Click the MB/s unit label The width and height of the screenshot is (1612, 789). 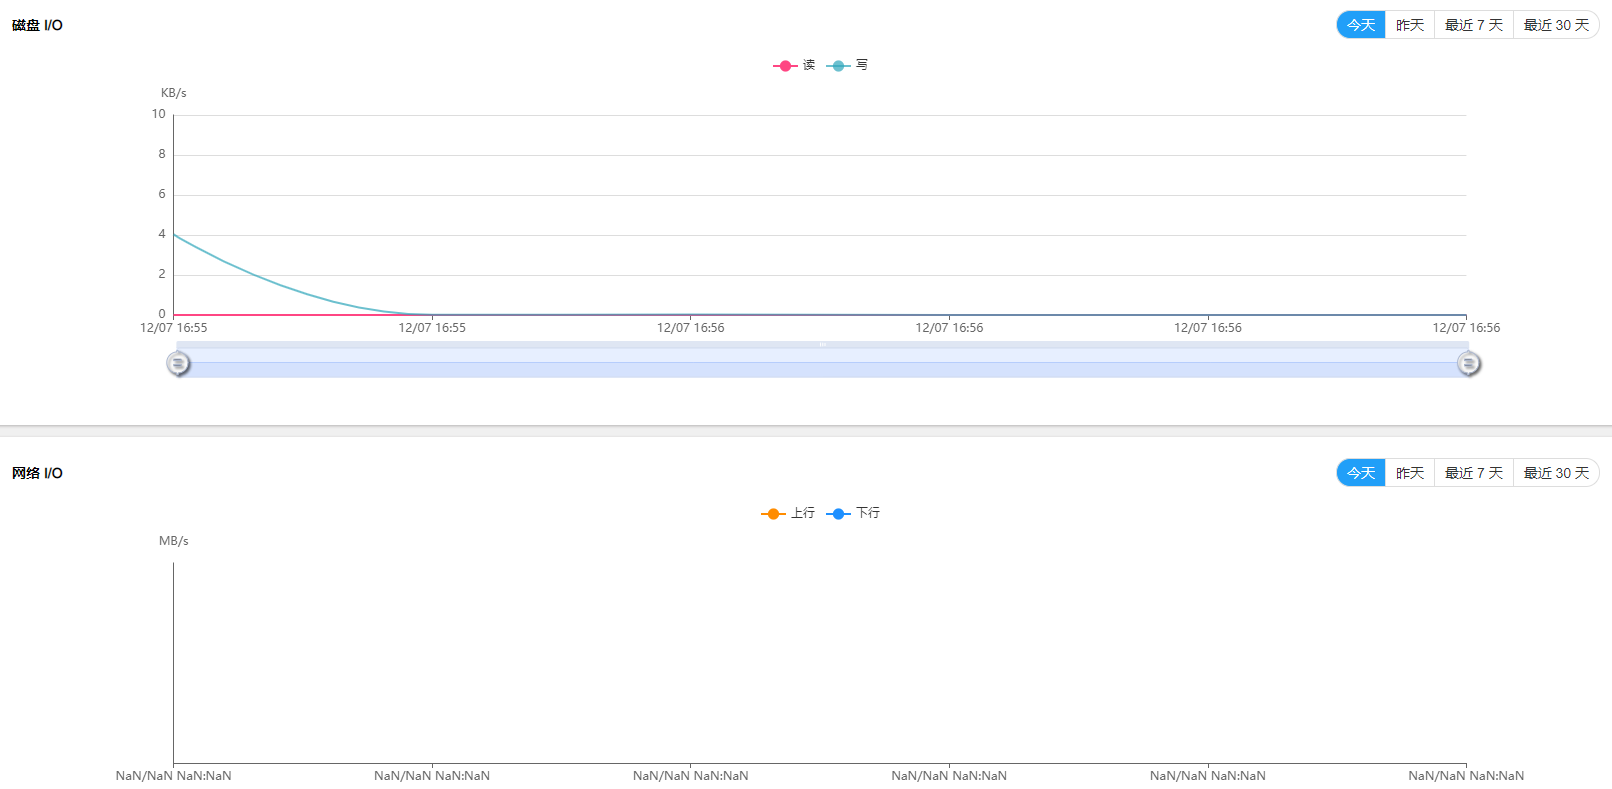[174, 541]
